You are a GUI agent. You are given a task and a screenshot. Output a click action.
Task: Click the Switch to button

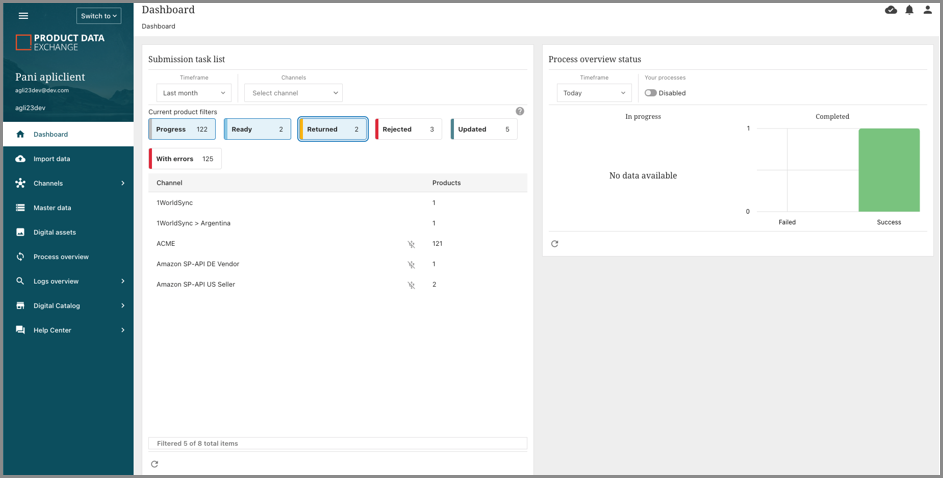click(98, 16)
